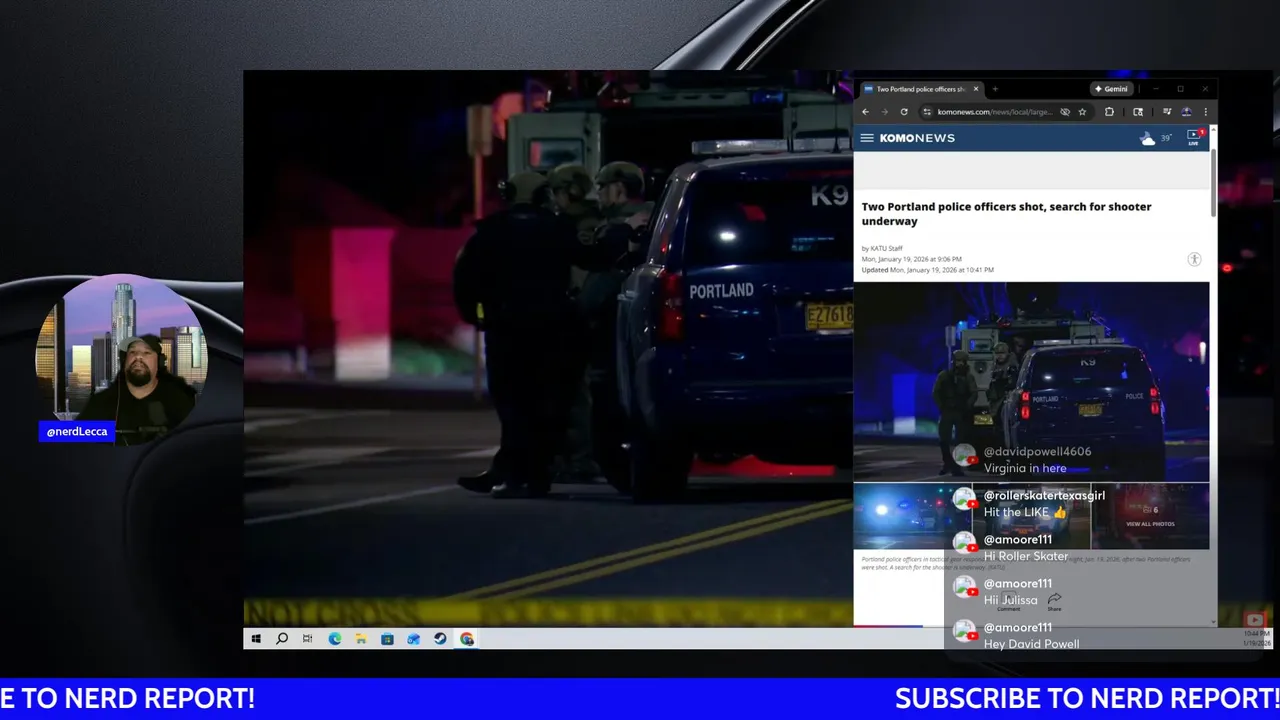The image size is (1280, 720).
Task: Switch to Chrome in the taskbar
Action: [467, 639]
